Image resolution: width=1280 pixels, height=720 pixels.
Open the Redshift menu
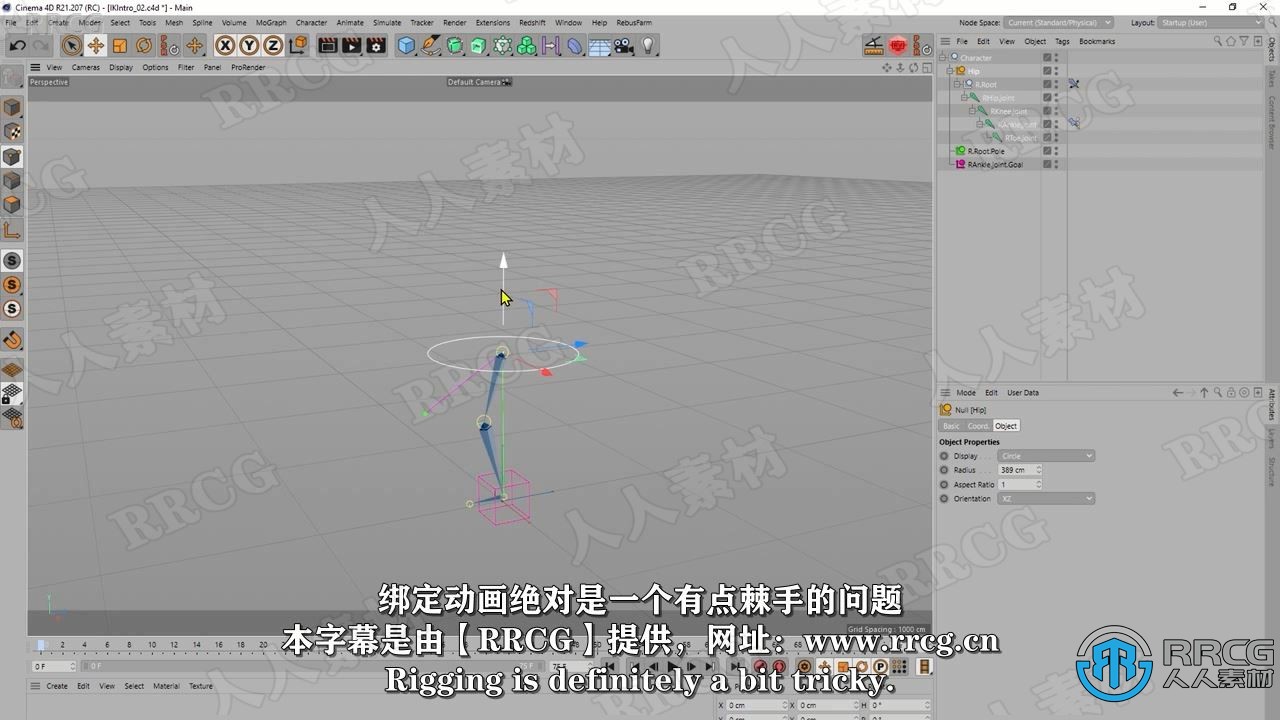click(532, 22)
